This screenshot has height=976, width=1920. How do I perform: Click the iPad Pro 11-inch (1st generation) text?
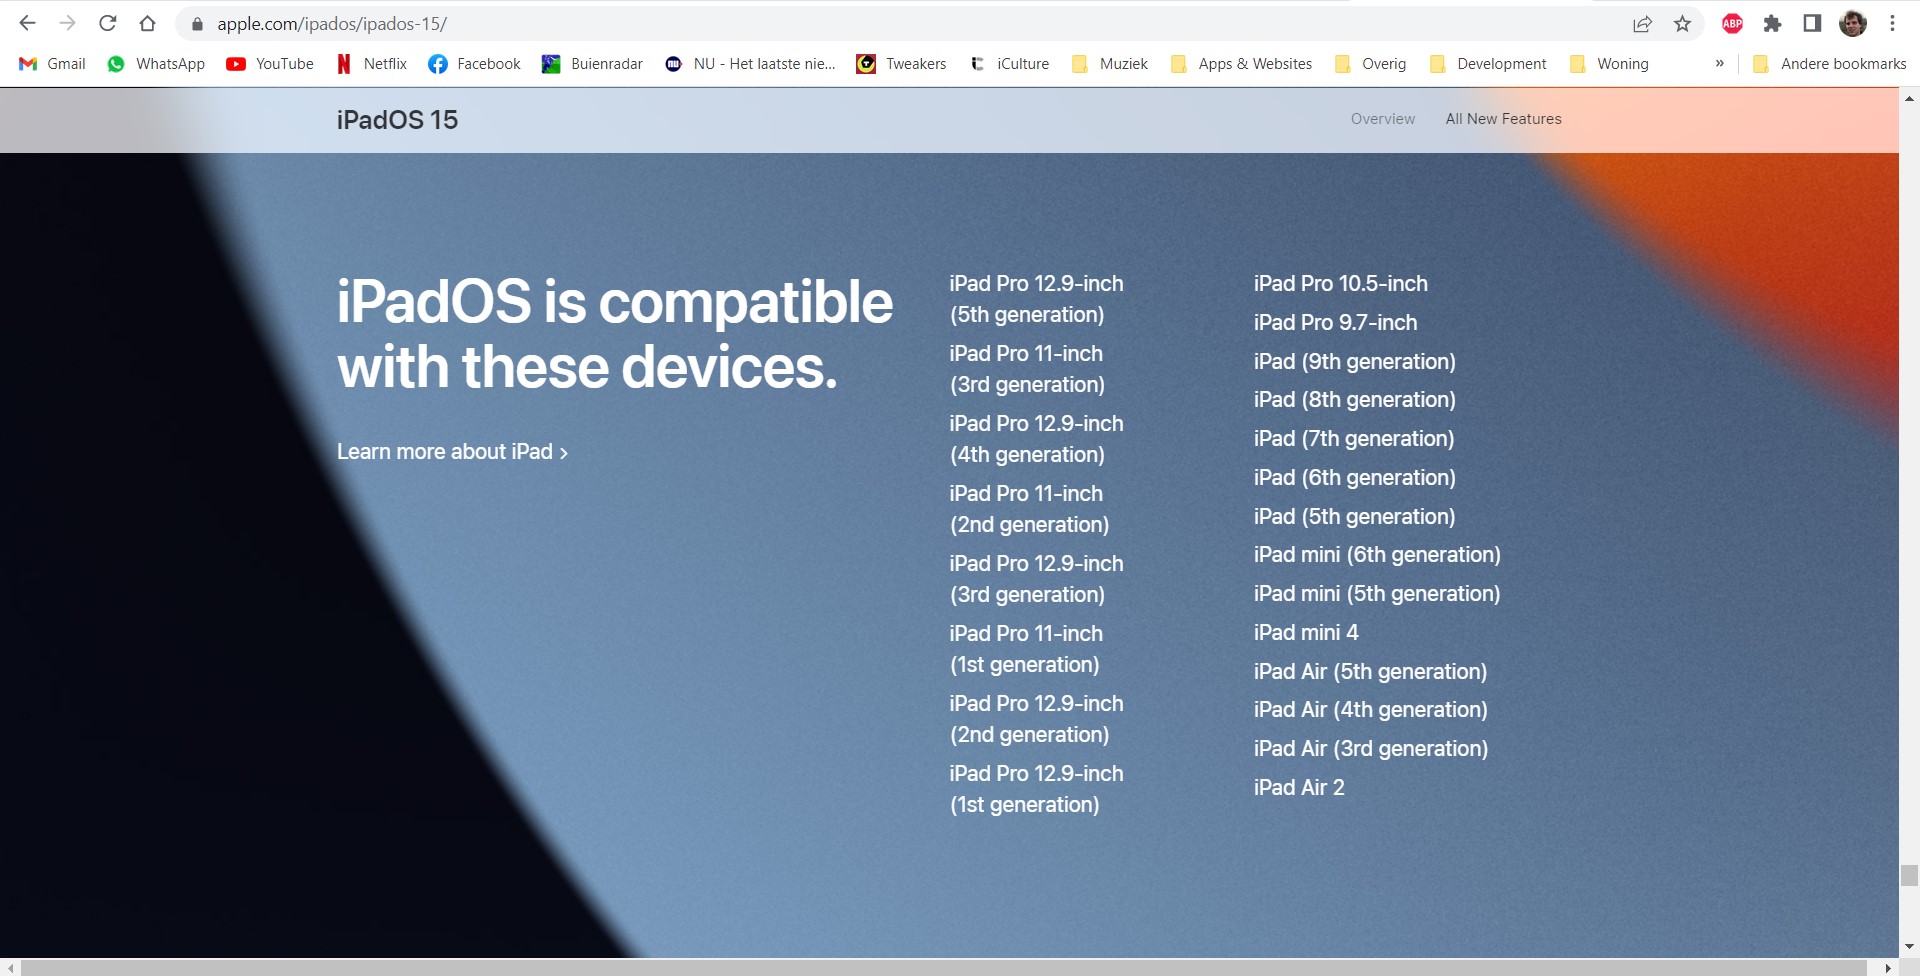[x=1026, y=649]
